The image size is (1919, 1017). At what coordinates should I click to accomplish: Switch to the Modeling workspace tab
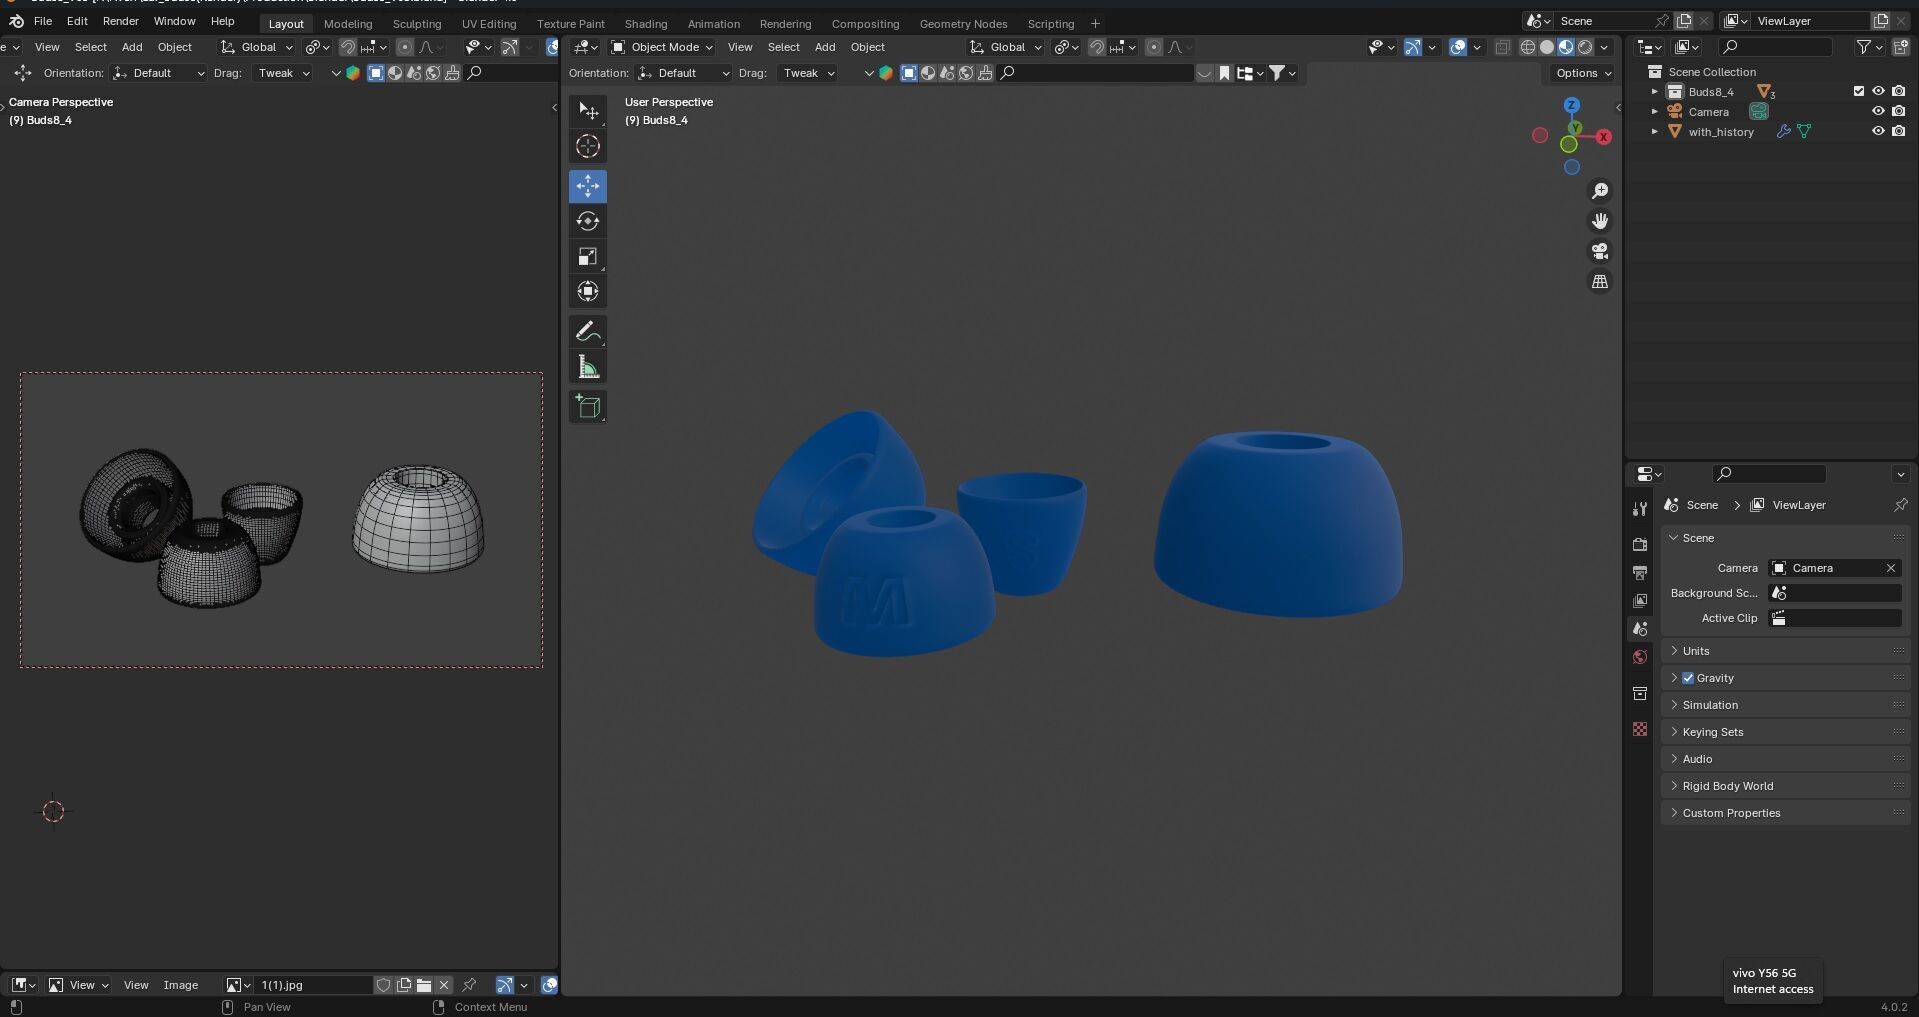coord(348,24)
